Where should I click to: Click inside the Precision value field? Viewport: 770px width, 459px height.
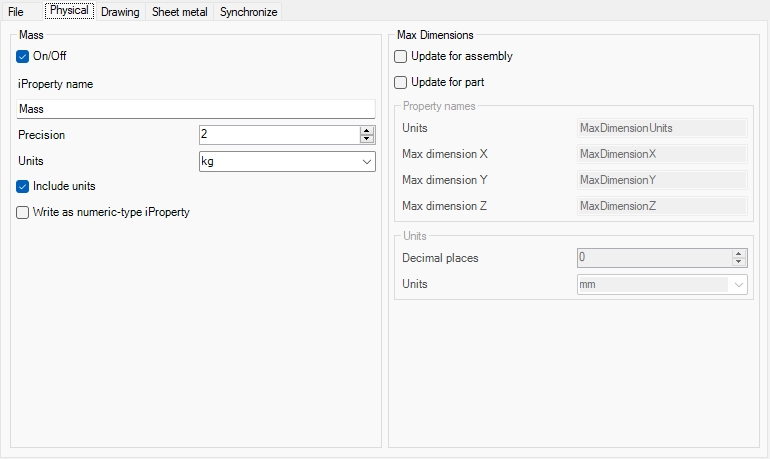pyautogui.click(x=278, y=135)
